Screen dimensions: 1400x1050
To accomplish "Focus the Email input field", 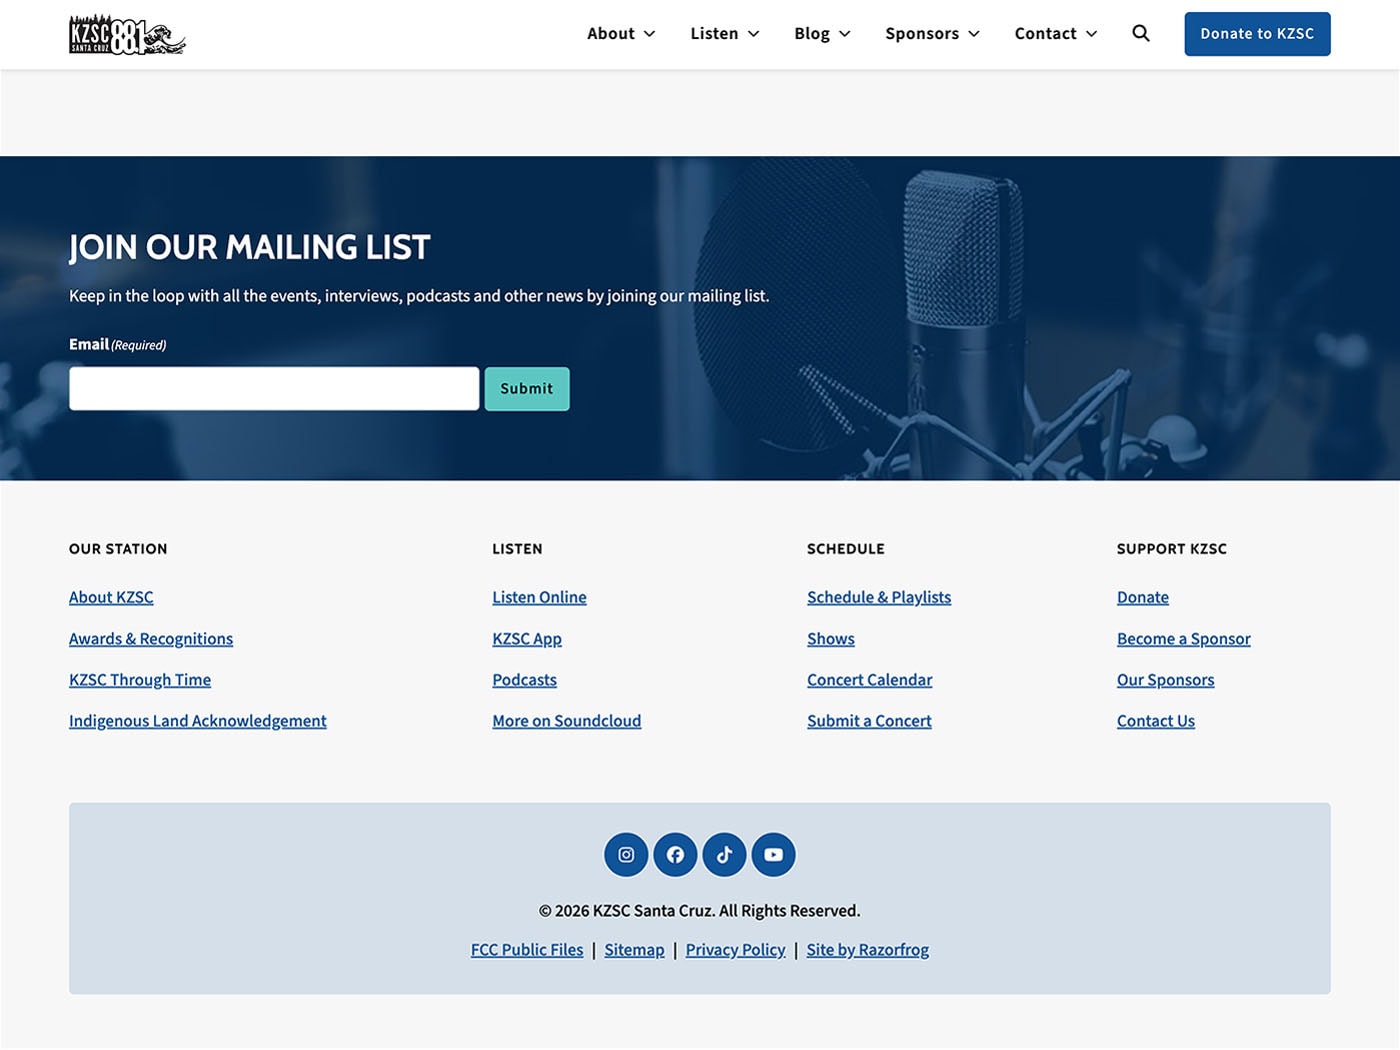I will tap(274, 389).
